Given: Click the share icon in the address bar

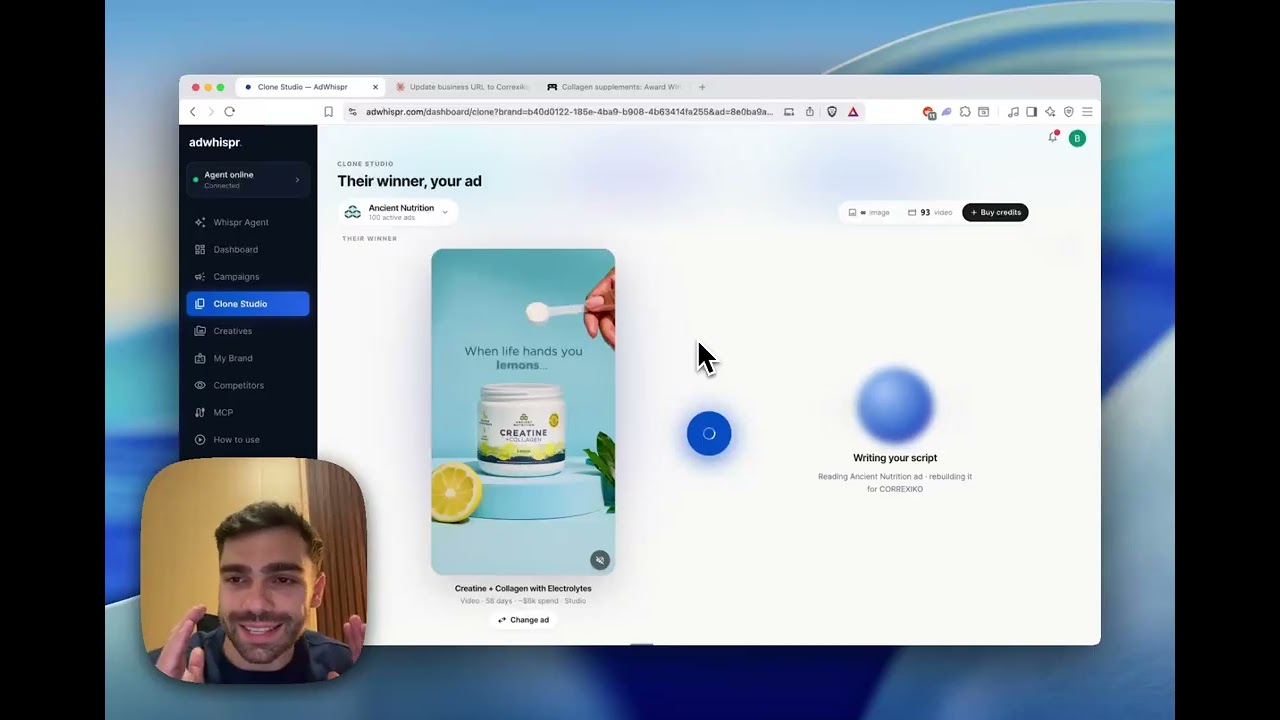Looking at the screenshot, I should pyautogui.click(x=810, y=112).
